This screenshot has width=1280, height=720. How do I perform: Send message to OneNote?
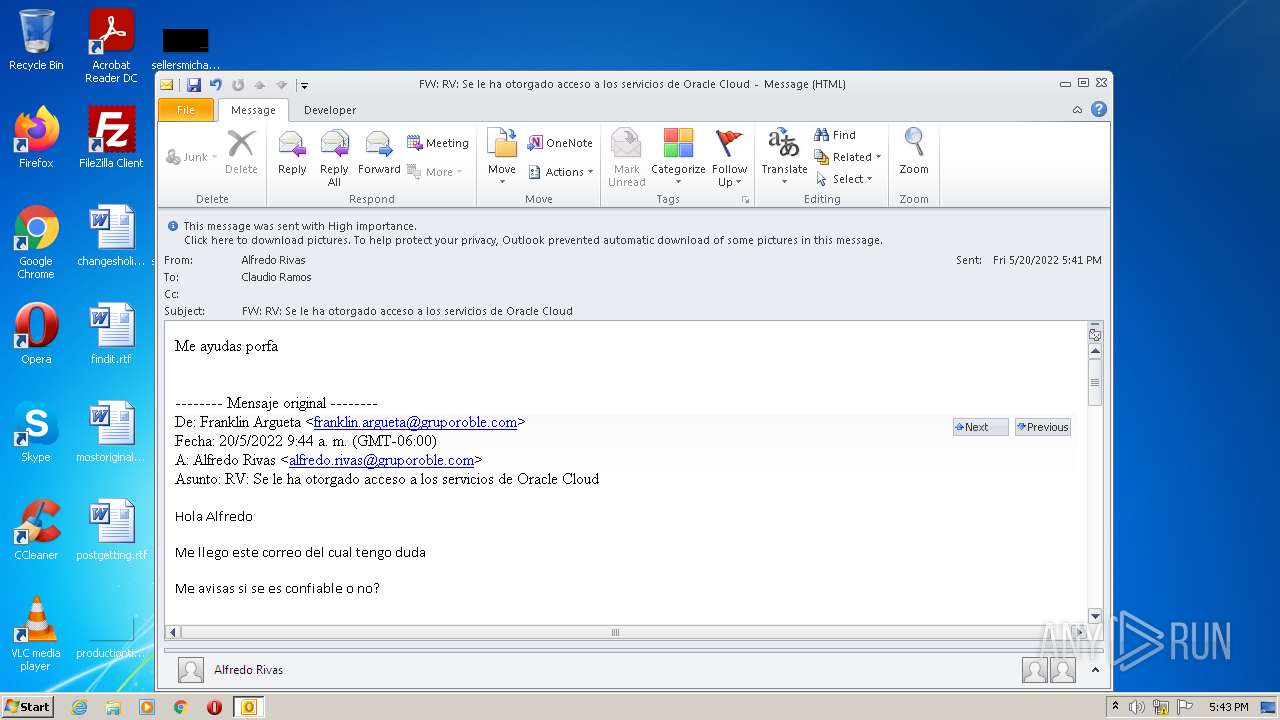[x=560, y=143]
